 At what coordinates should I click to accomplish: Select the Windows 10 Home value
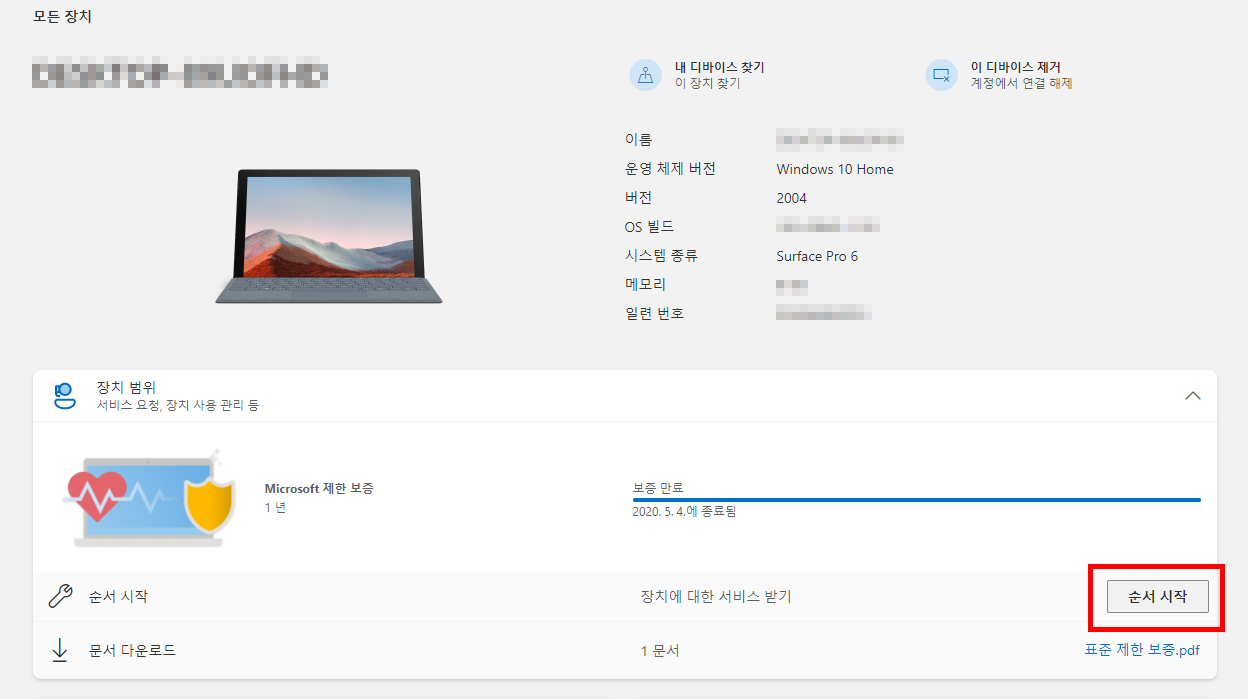835,169
